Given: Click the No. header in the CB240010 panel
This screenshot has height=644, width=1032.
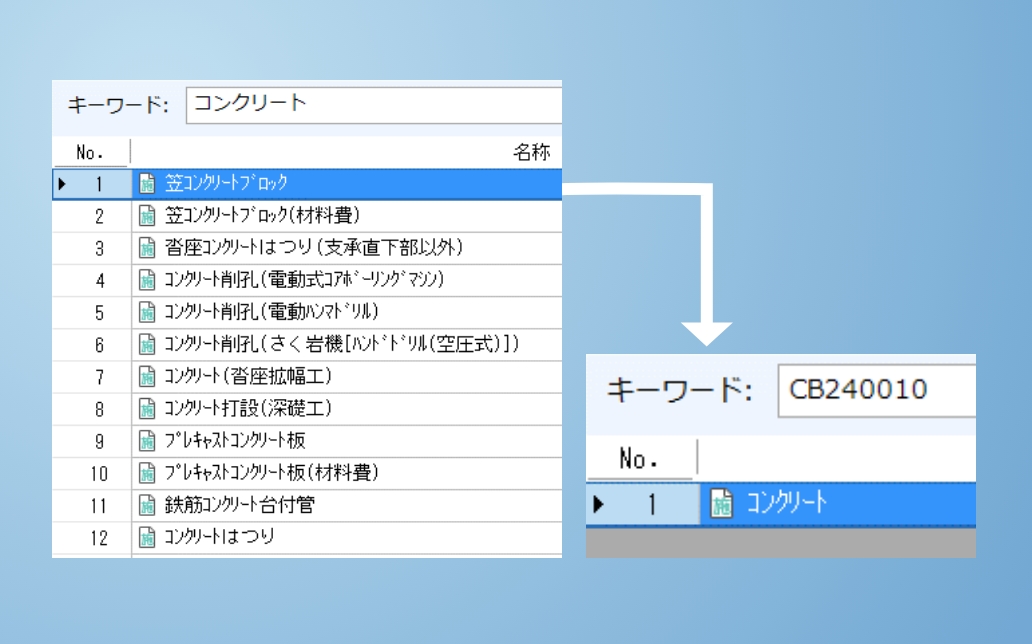Looking at the screenshot, I should click(x=640, y=459).
